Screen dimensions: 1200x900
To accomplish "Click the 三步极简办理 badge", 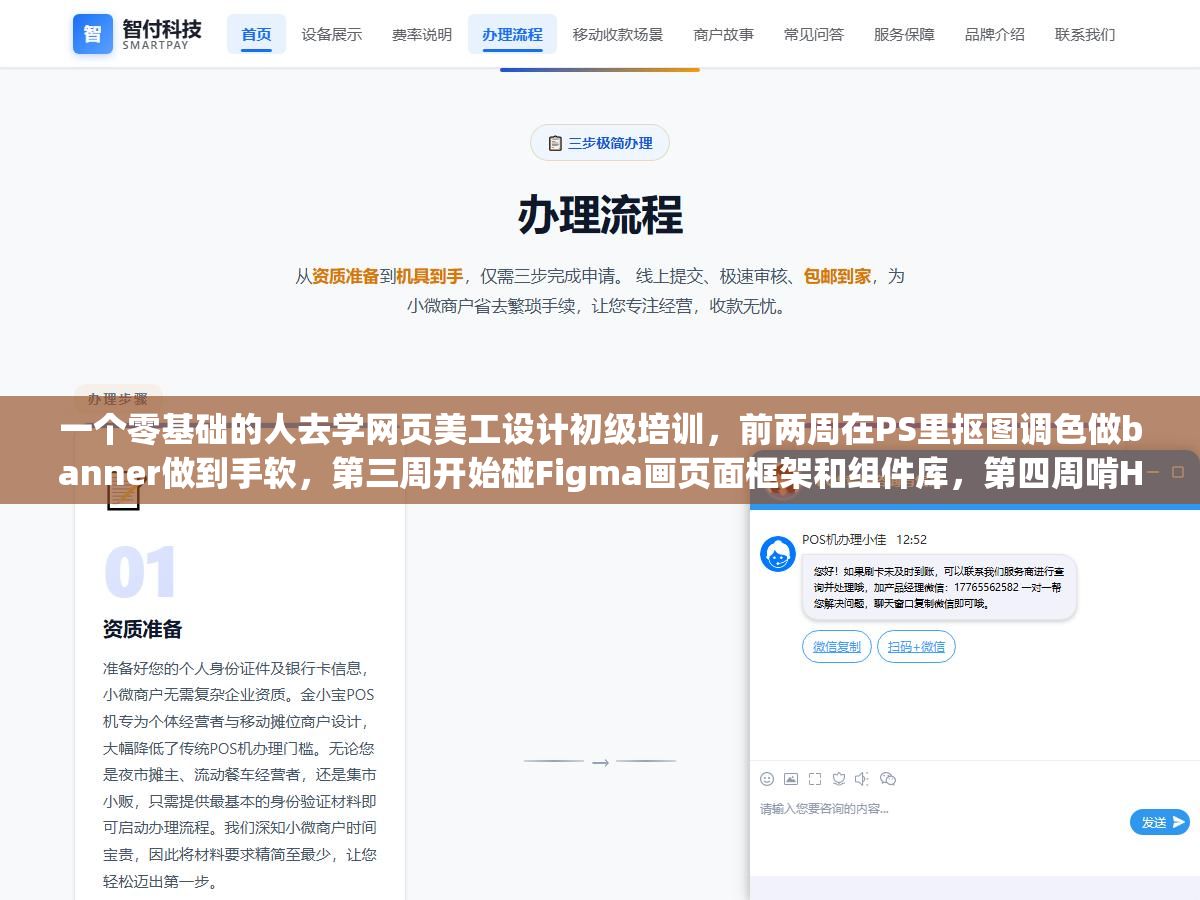I will 599,143.
